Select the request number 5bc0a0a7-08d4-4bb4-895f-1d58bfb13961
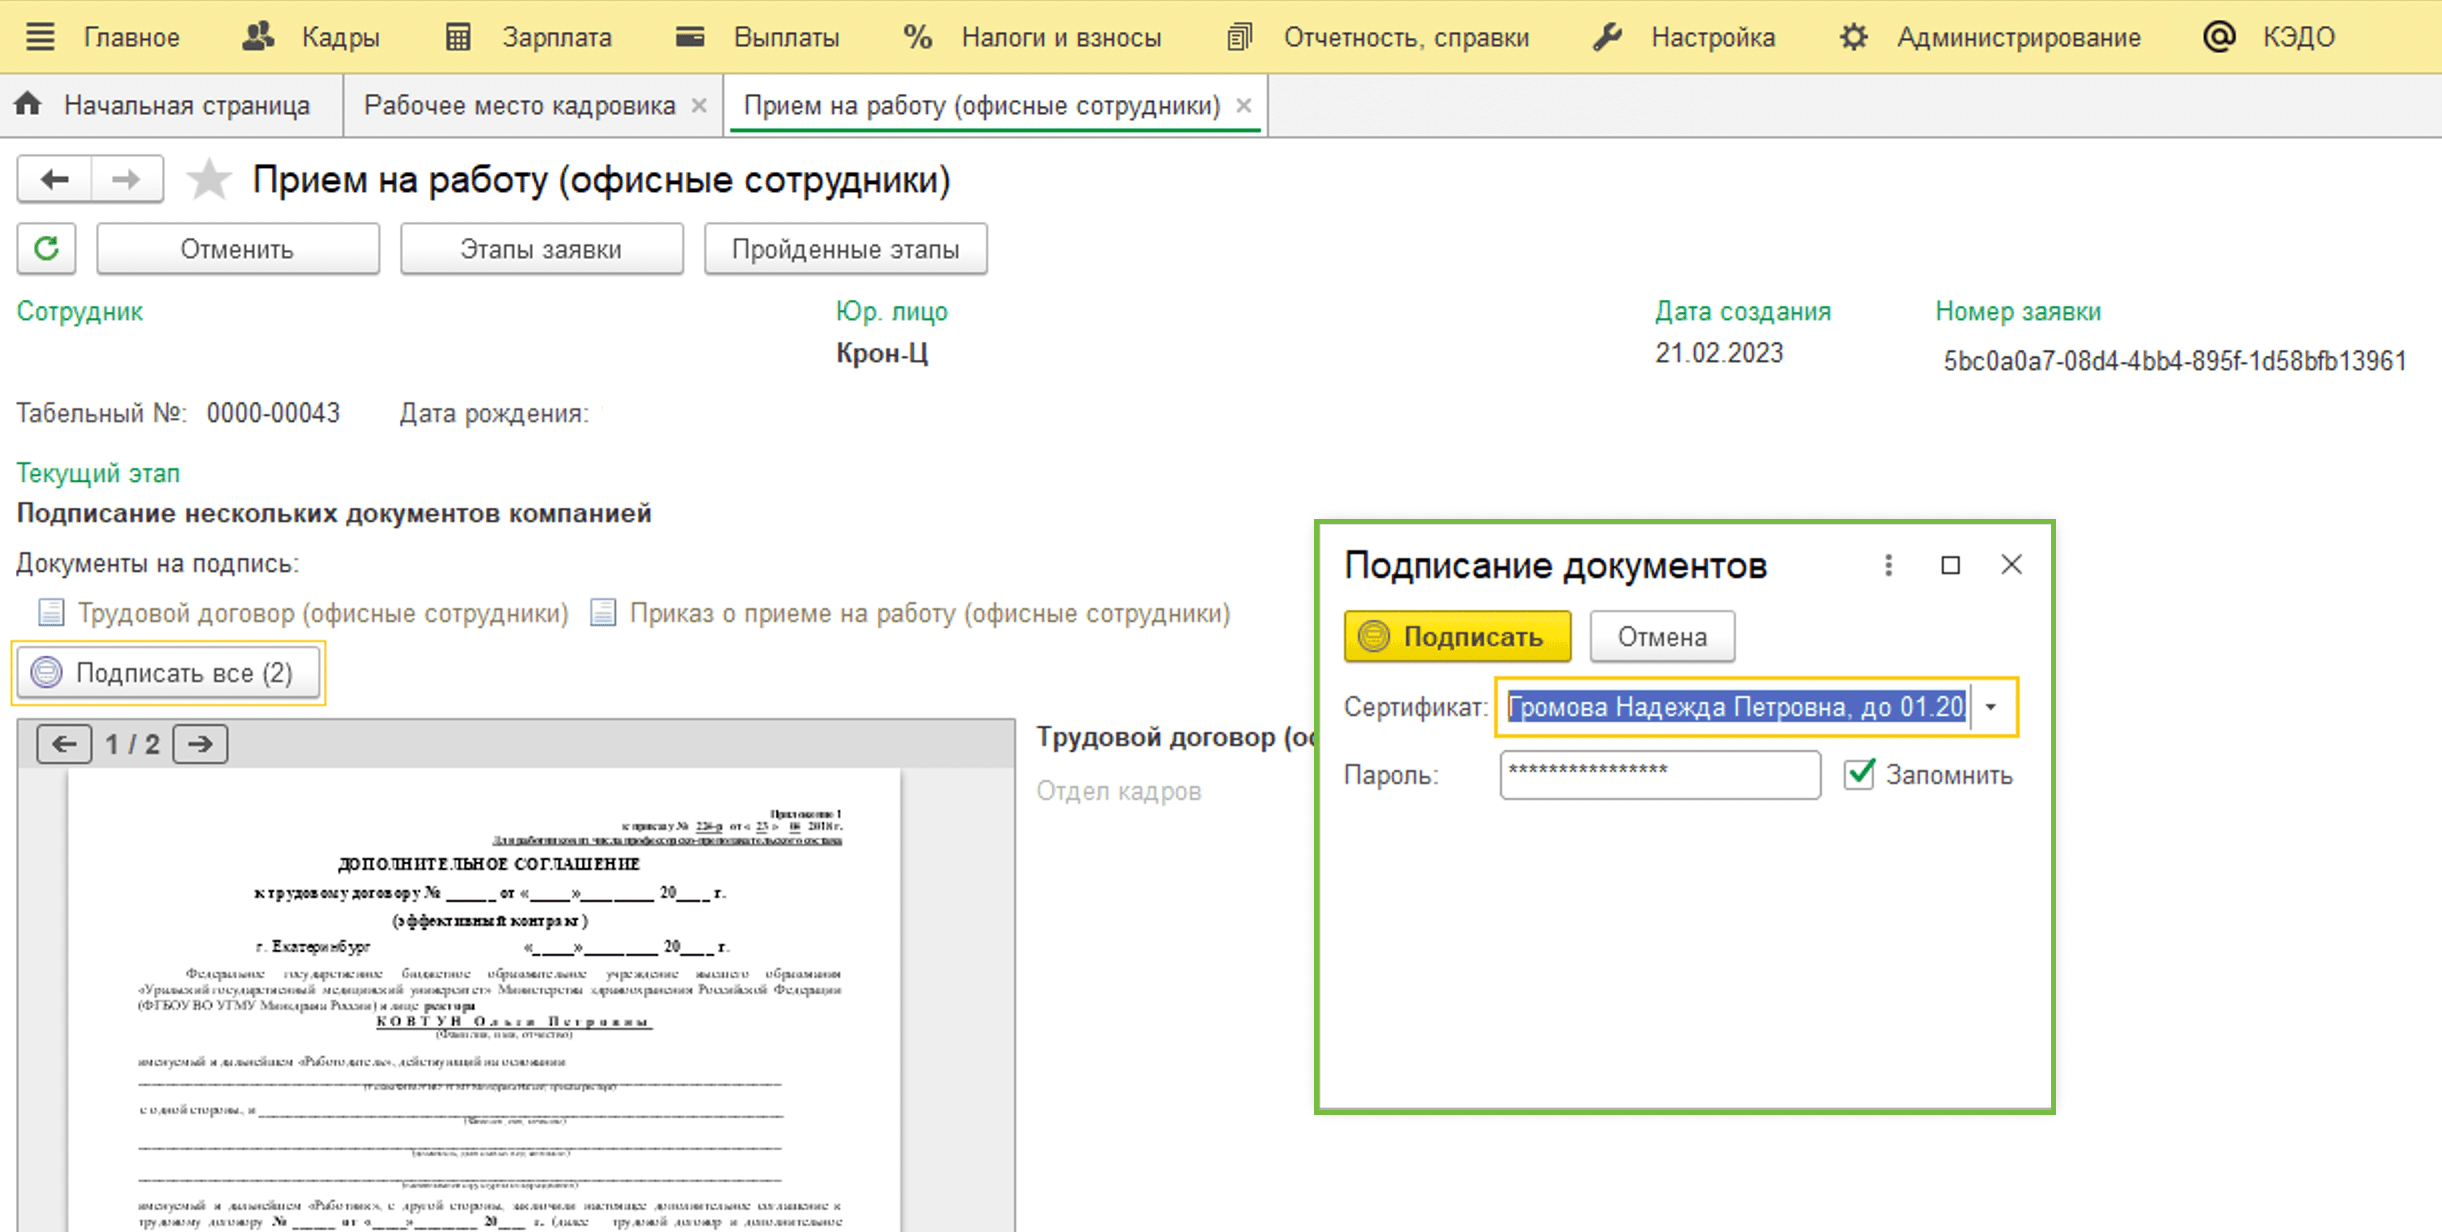Screen dimensions: 2442x1232 click(x=2175, y=361)
